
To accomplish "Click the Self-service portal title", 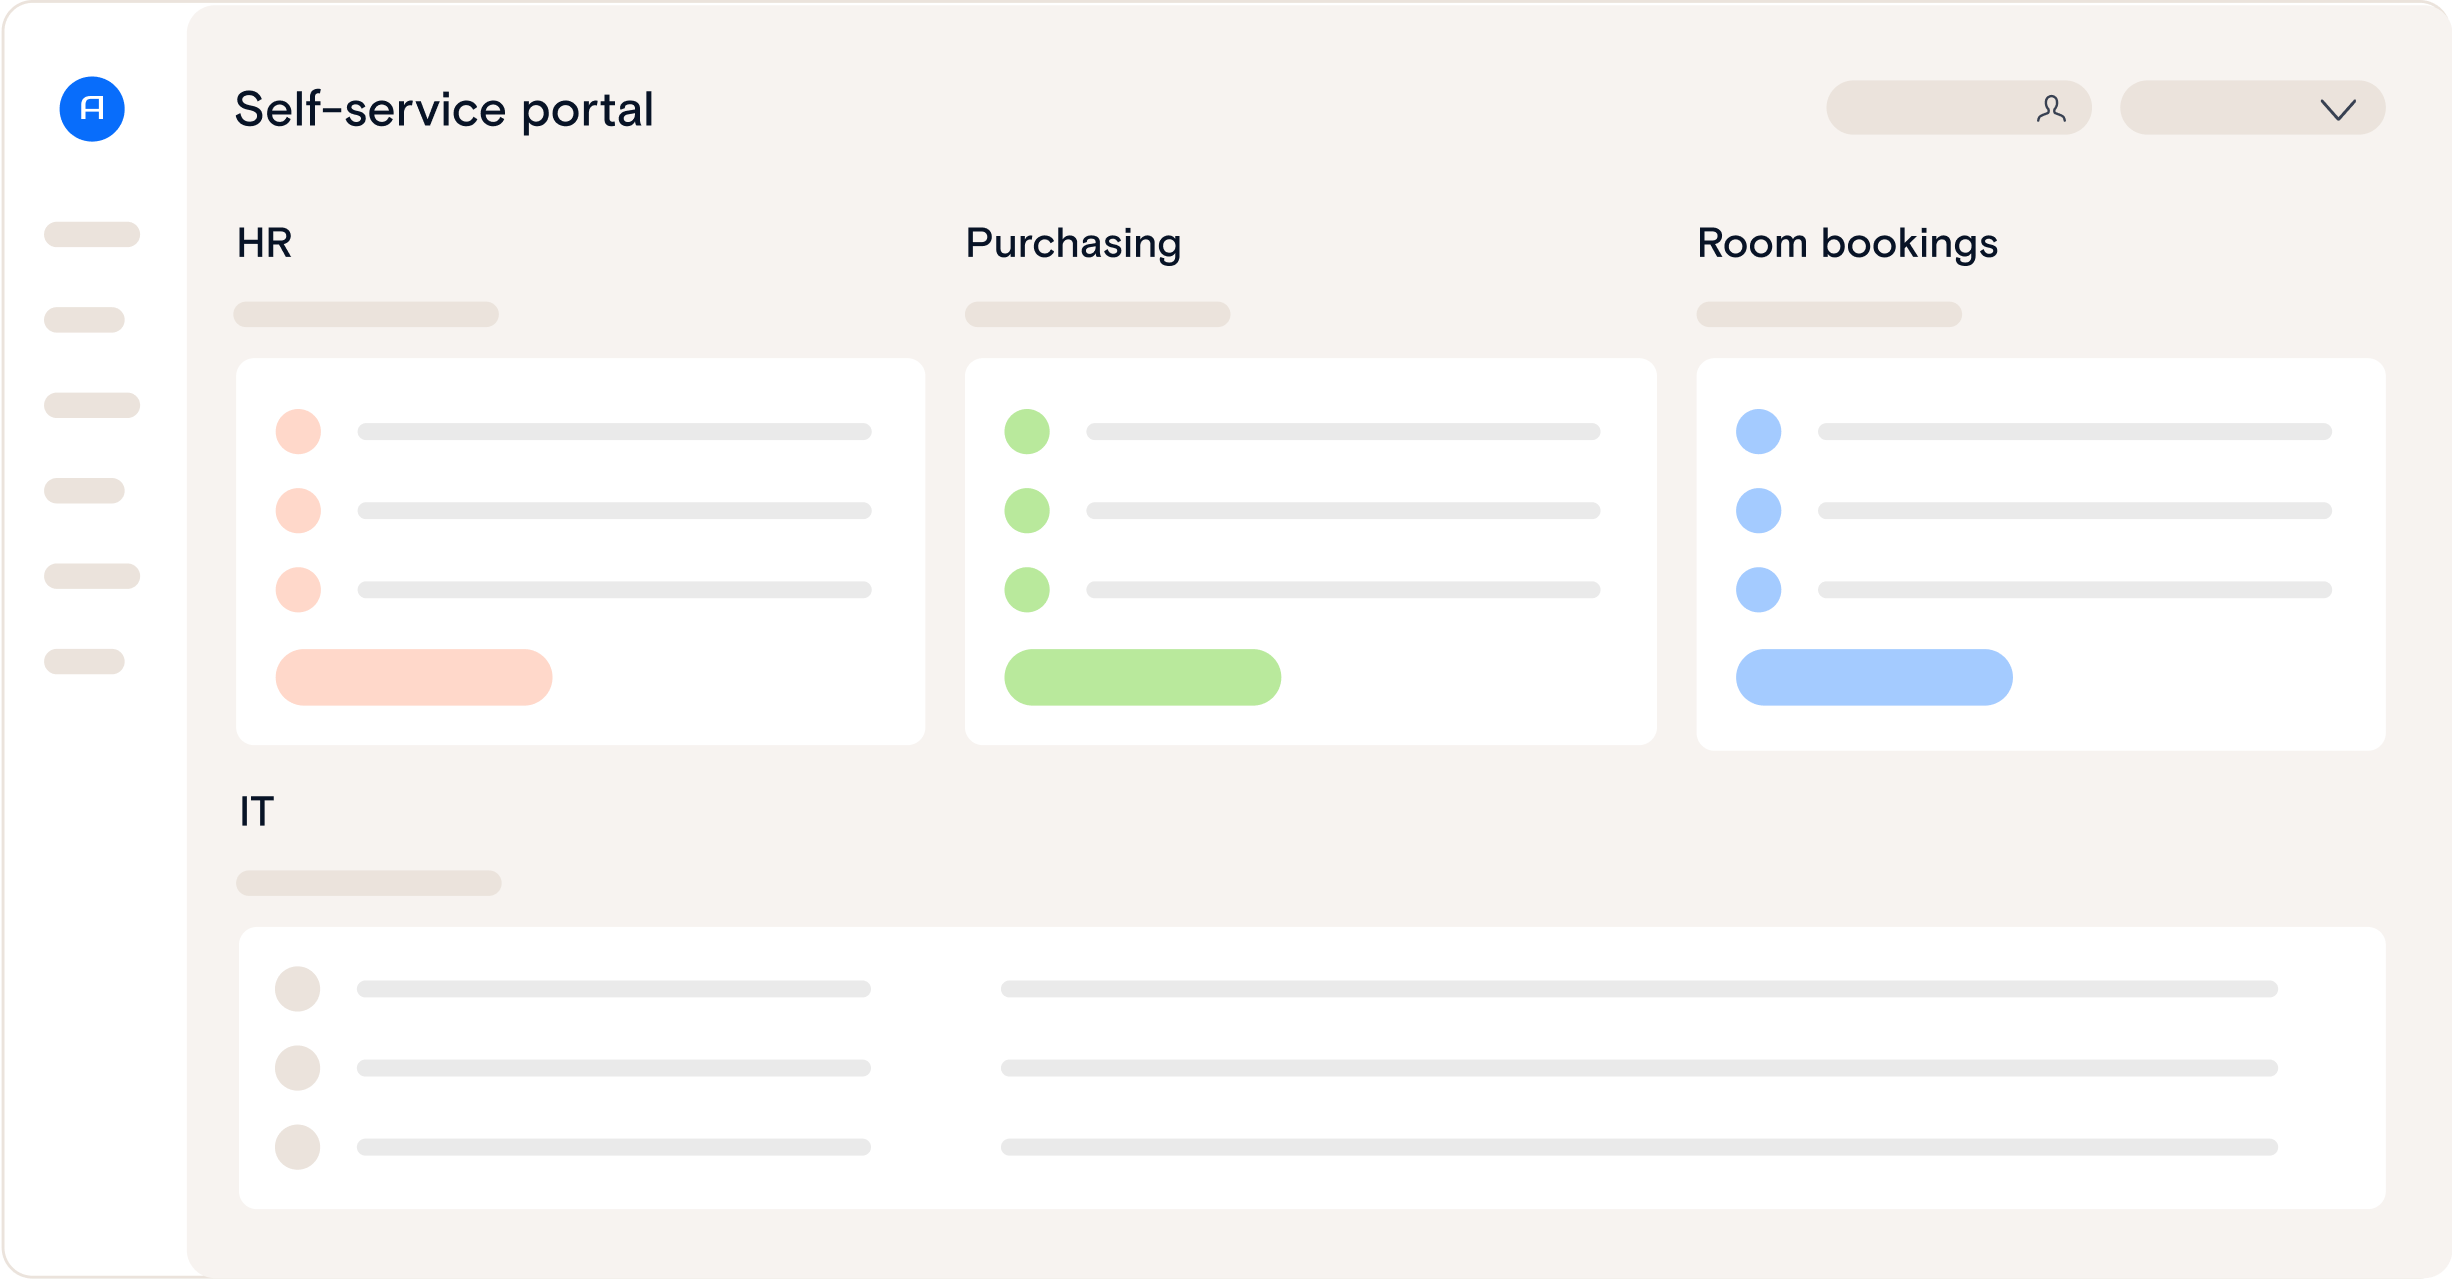I will point(444,109).
